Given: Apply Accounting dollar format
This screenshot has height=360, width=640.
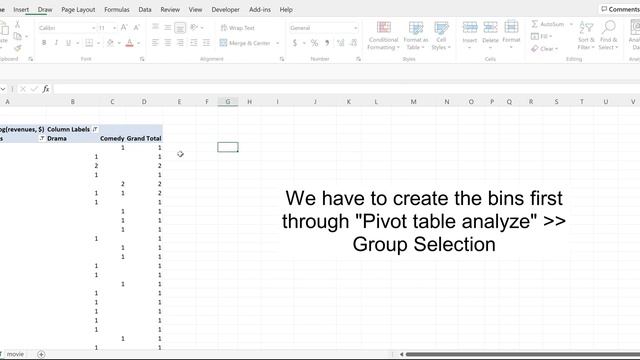Looking at the screenshot, I should click(295, 43).
